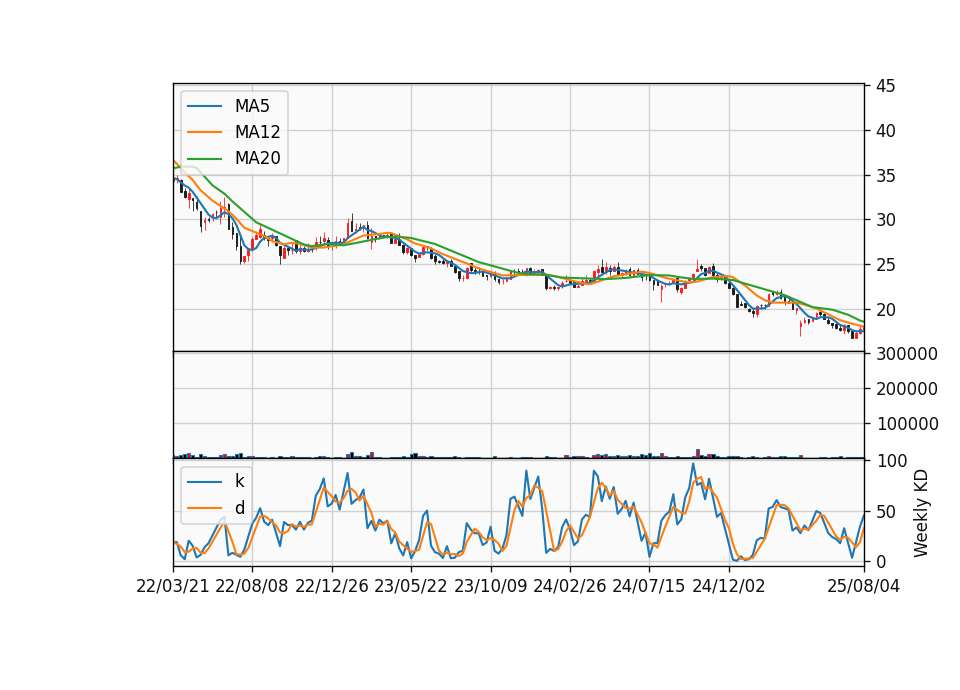Click the 23/10/09 date tick label
This screenshot has height=690, width=960.
[490, 586]
